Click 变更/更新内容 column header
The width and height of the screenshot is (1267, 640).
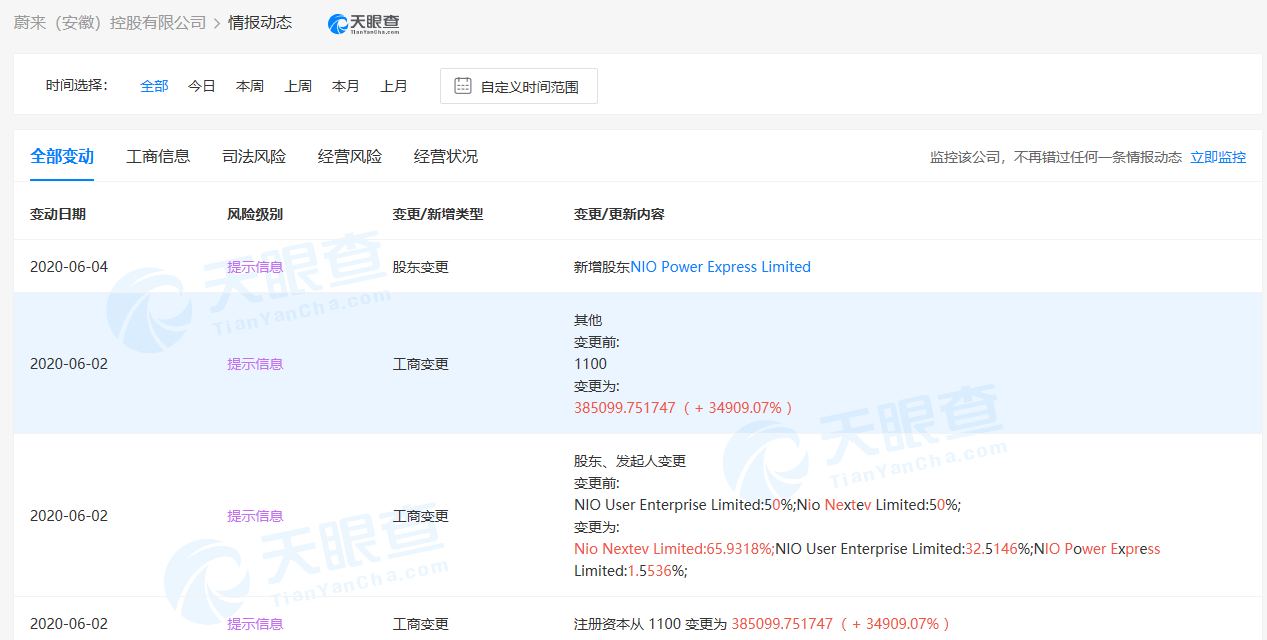point(619,214)
